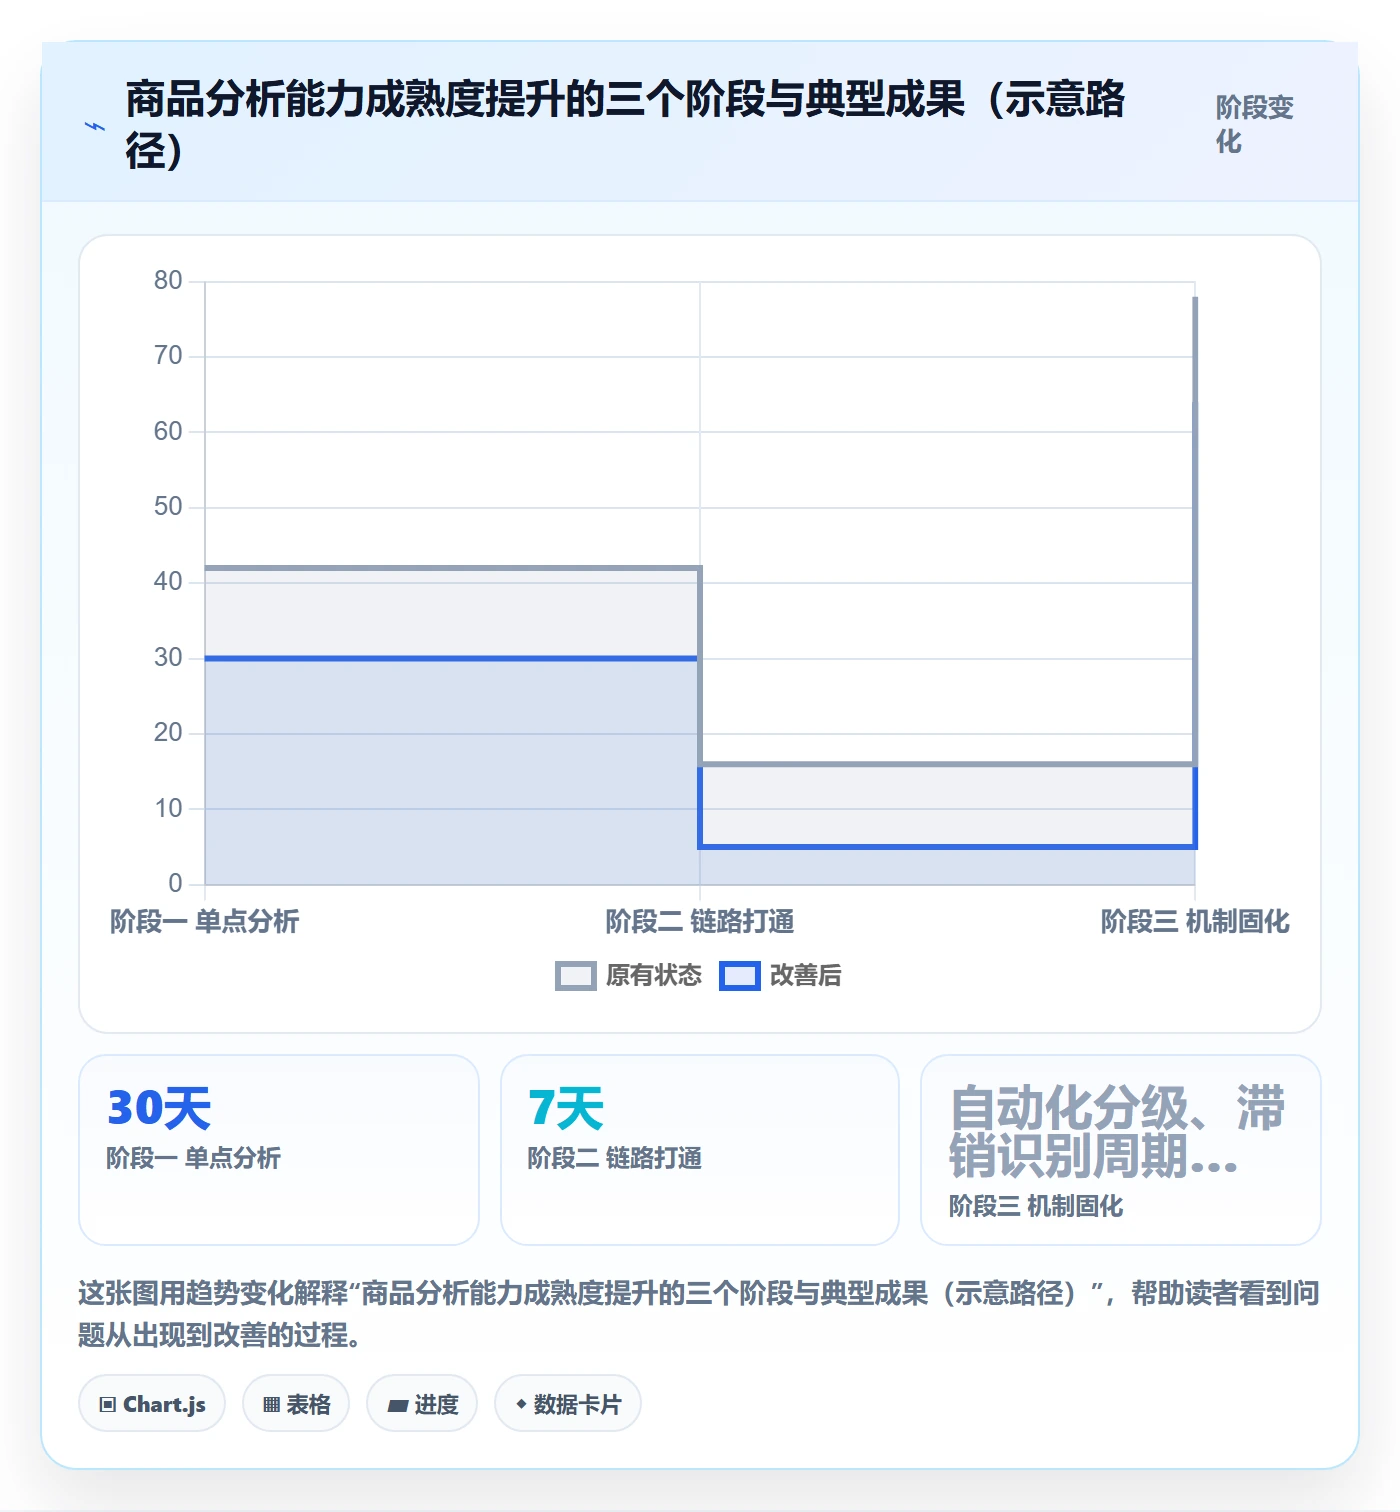The image size is (1400, 1512).
Task: Click the table grid icon in 表格 tag
Action: click(x=271, y=1405)
